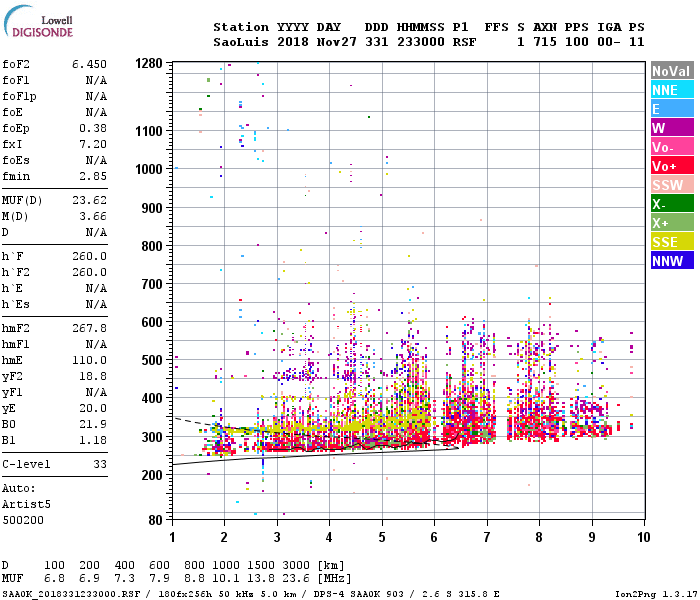Select the NoVal legend swatch

tap(672, 71)
